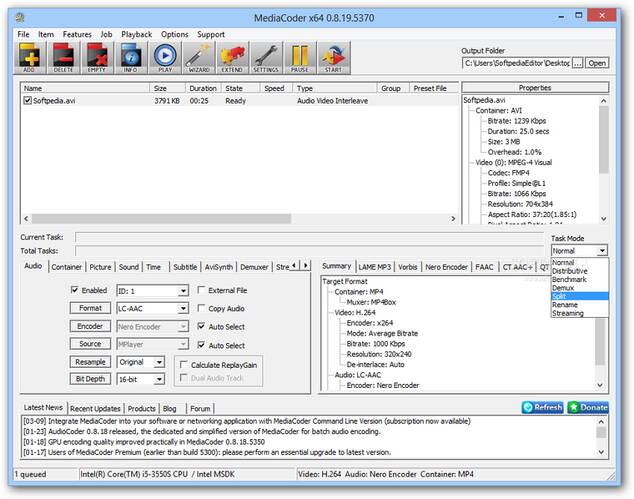
Task: Open the EXTEND puzzle icon
Action: 232,57
